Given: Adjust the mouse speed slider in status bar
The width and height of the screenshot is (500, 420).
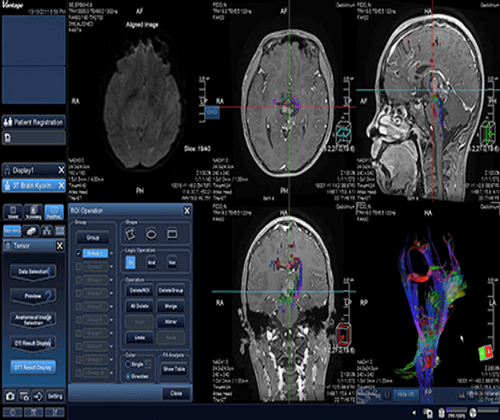Looking at the screenshot, I should 457,410.
